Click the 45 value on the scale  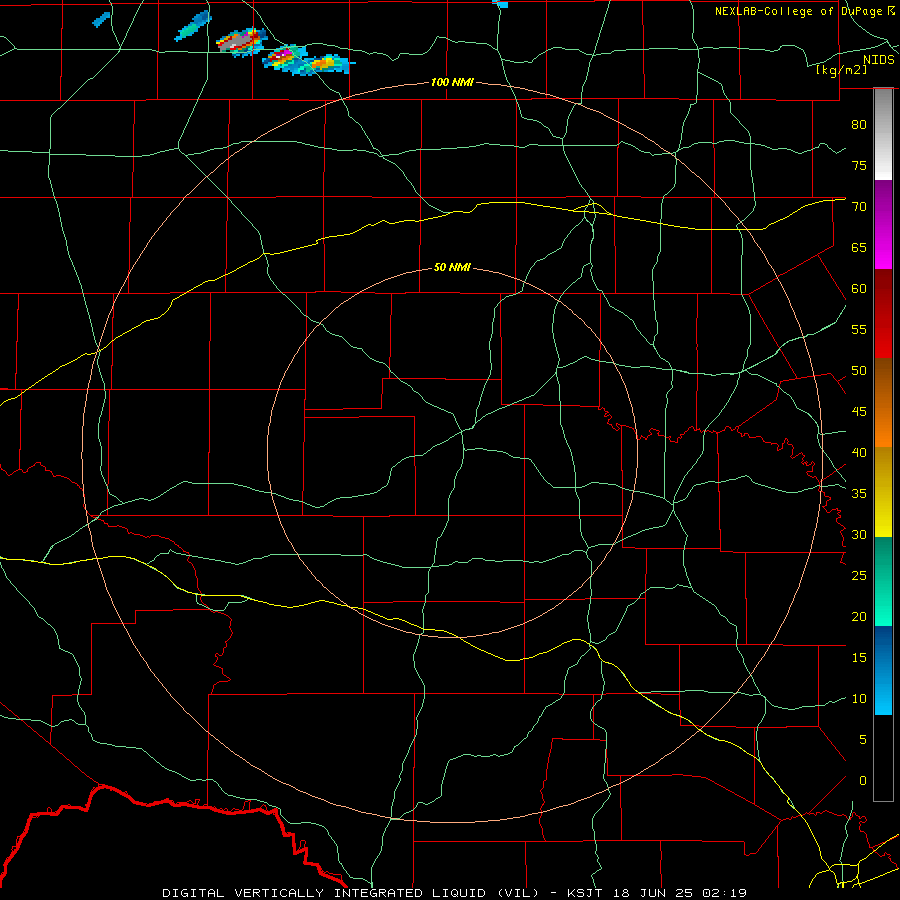(859, 412)
